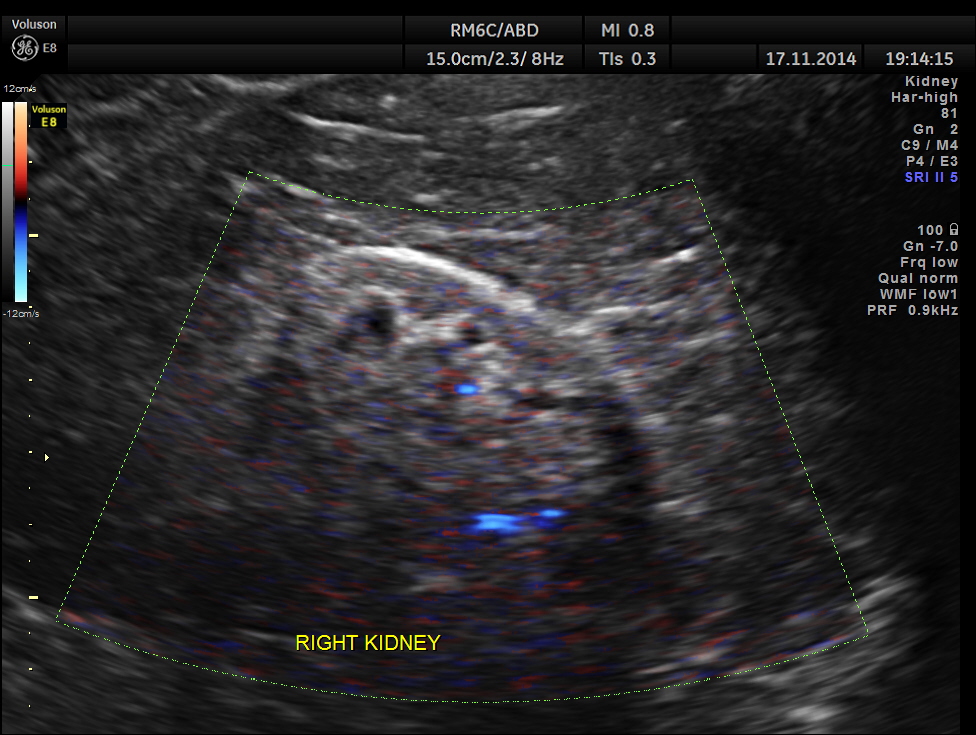Screen dimensions: 976x735
Task: Click the time display 19:14:15
Action: pyautogui.click(x=919, y=59)
